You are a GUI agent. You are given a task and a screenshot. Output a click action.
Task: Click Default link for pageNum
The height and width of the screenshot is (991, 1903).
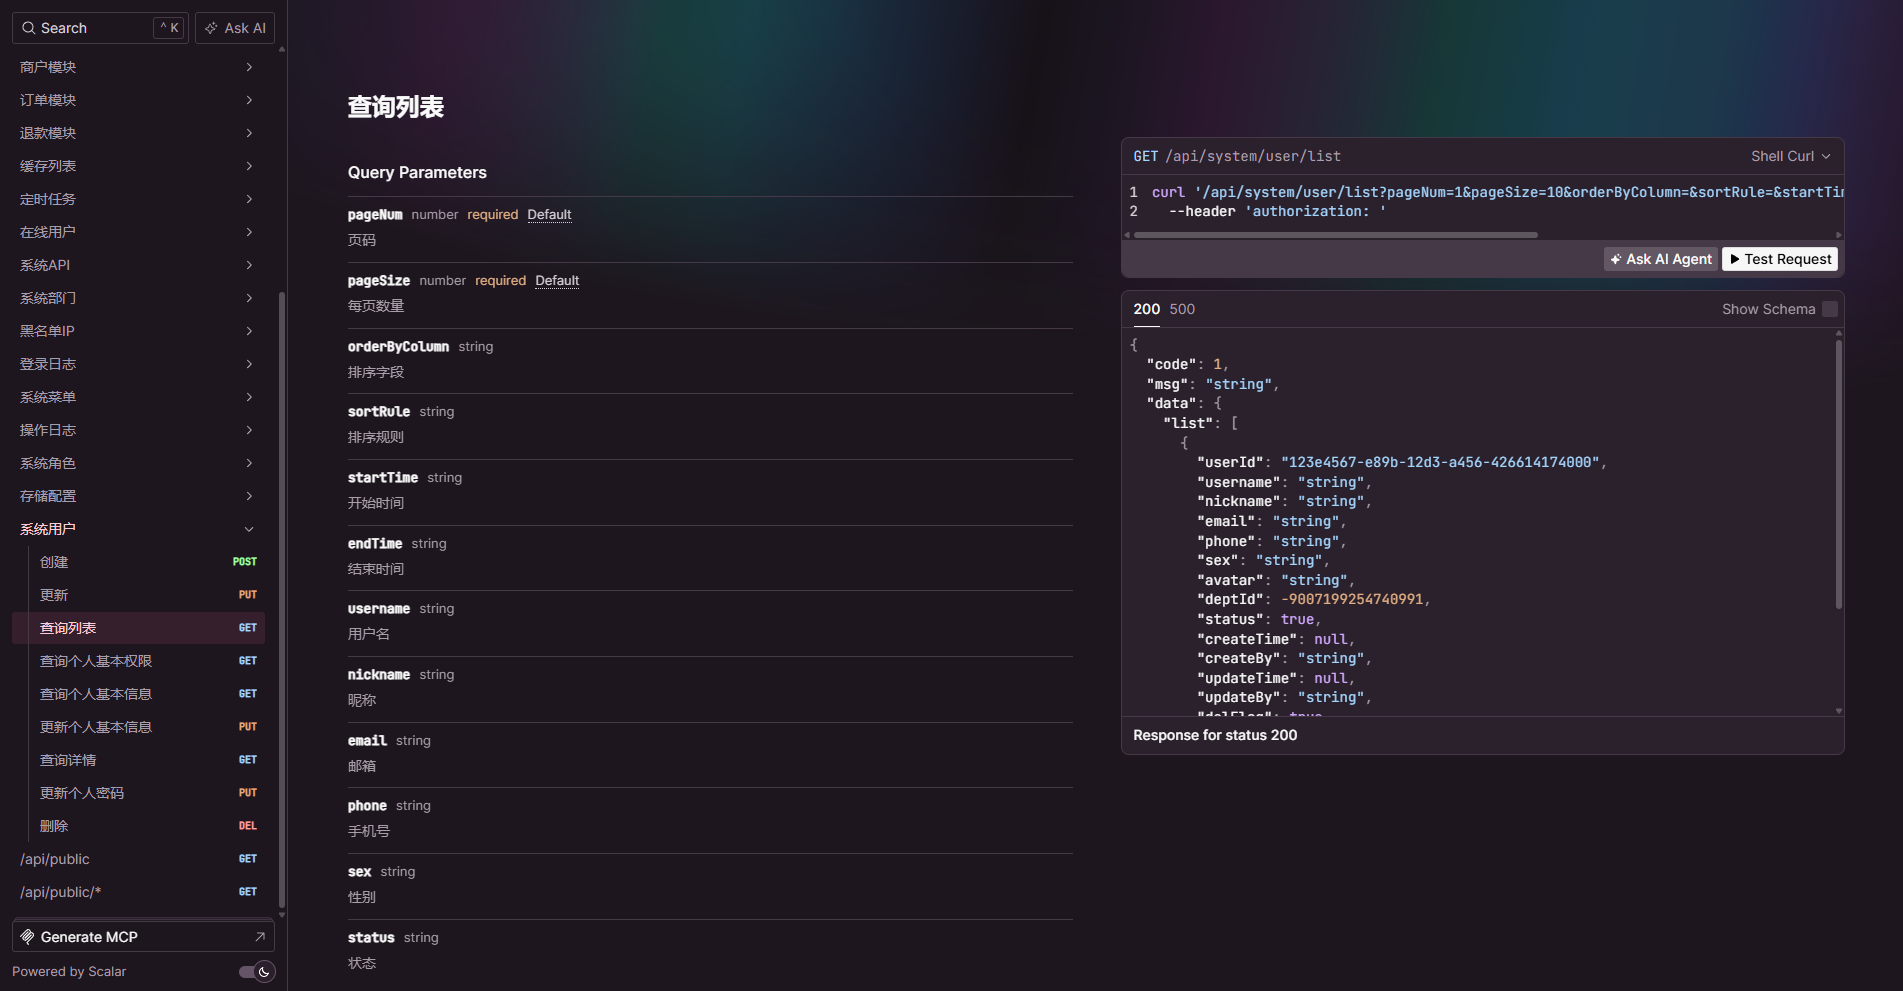(x=549, y=215)
